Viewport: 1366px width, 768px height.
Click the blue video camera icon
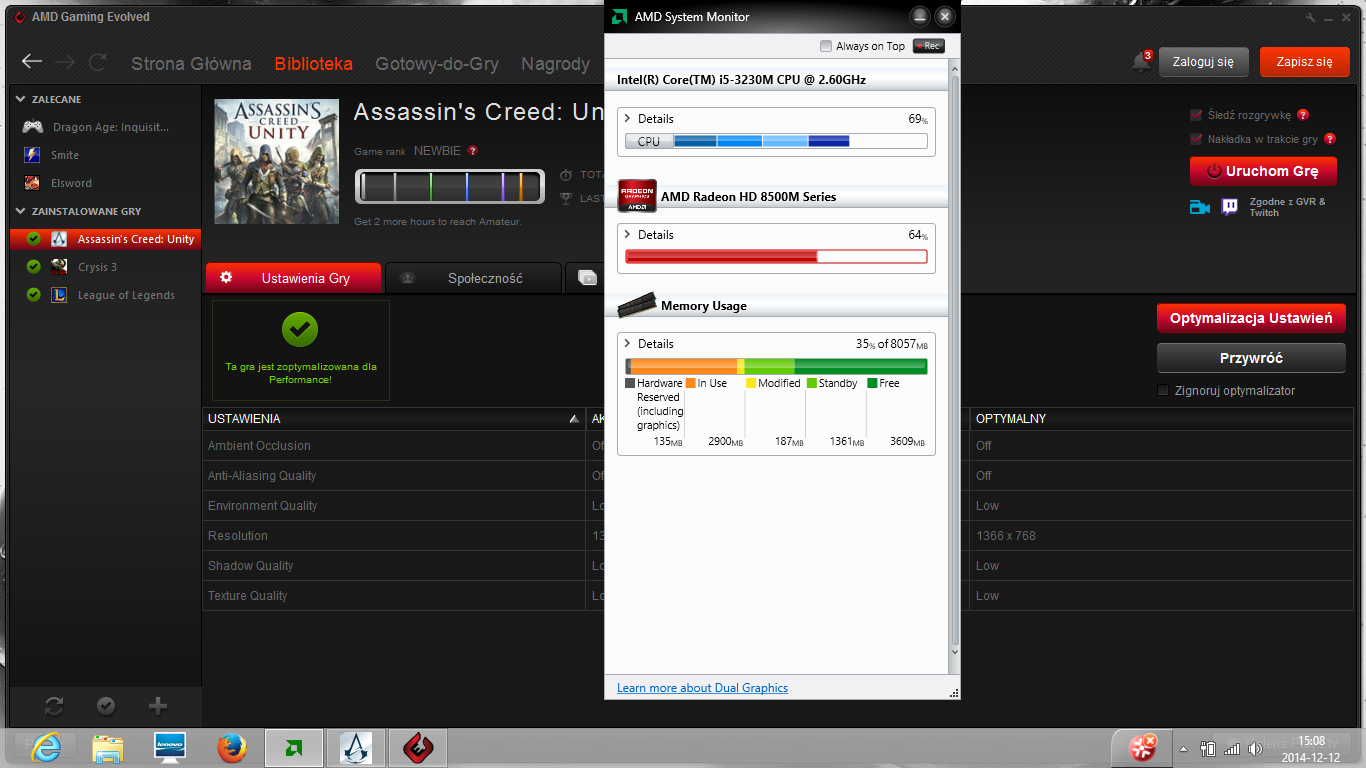click(1200, 207)
